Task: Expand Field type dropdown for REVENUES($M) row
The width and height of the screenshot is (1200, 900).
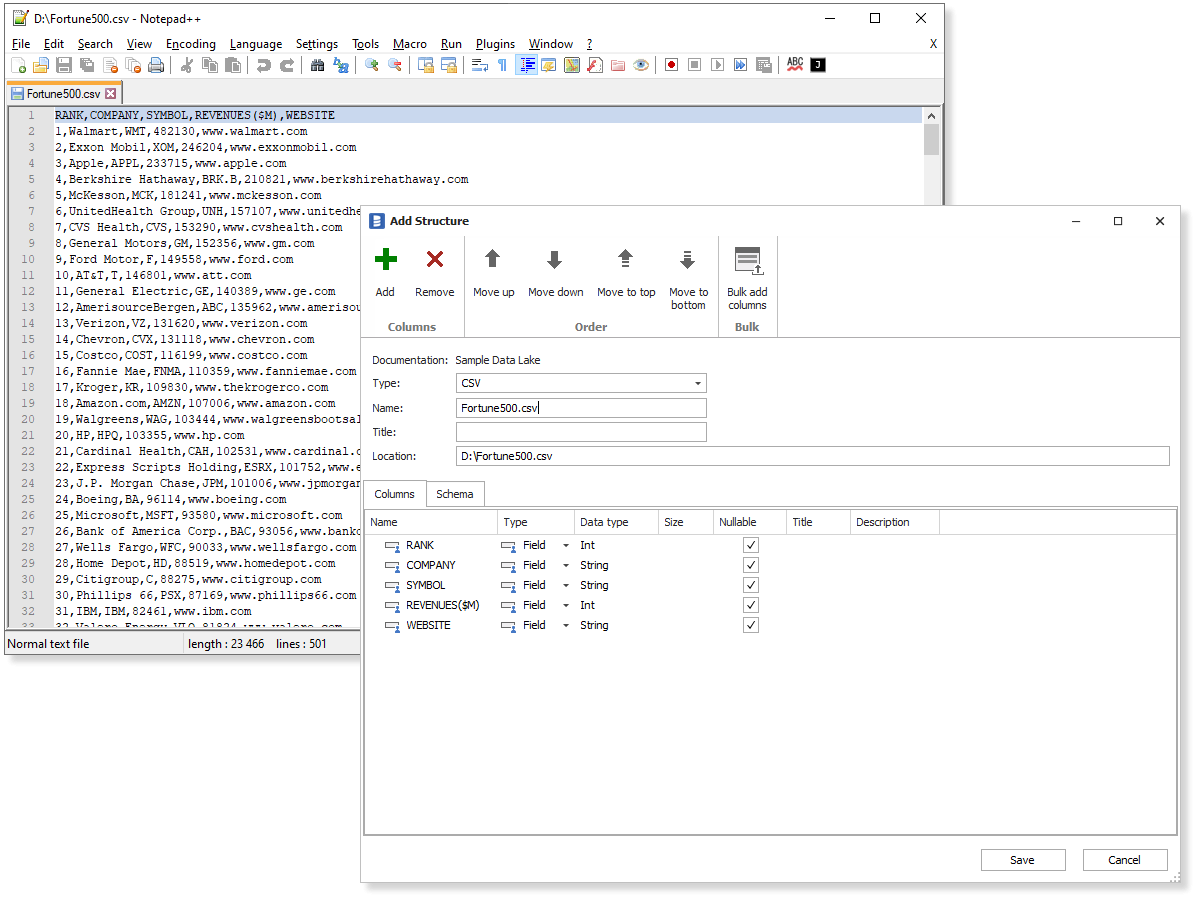Action: [x=566, y=606]
